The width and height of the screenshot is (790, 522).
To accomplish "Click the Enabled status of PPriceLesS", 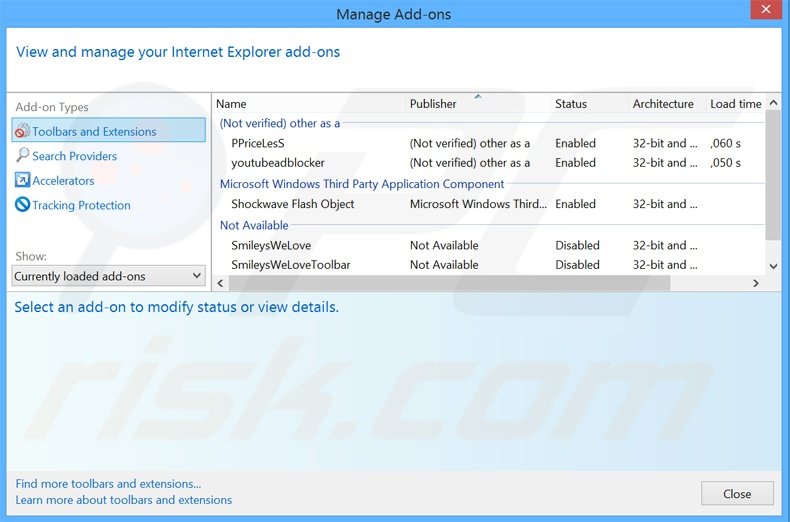I will coord(575,144).
